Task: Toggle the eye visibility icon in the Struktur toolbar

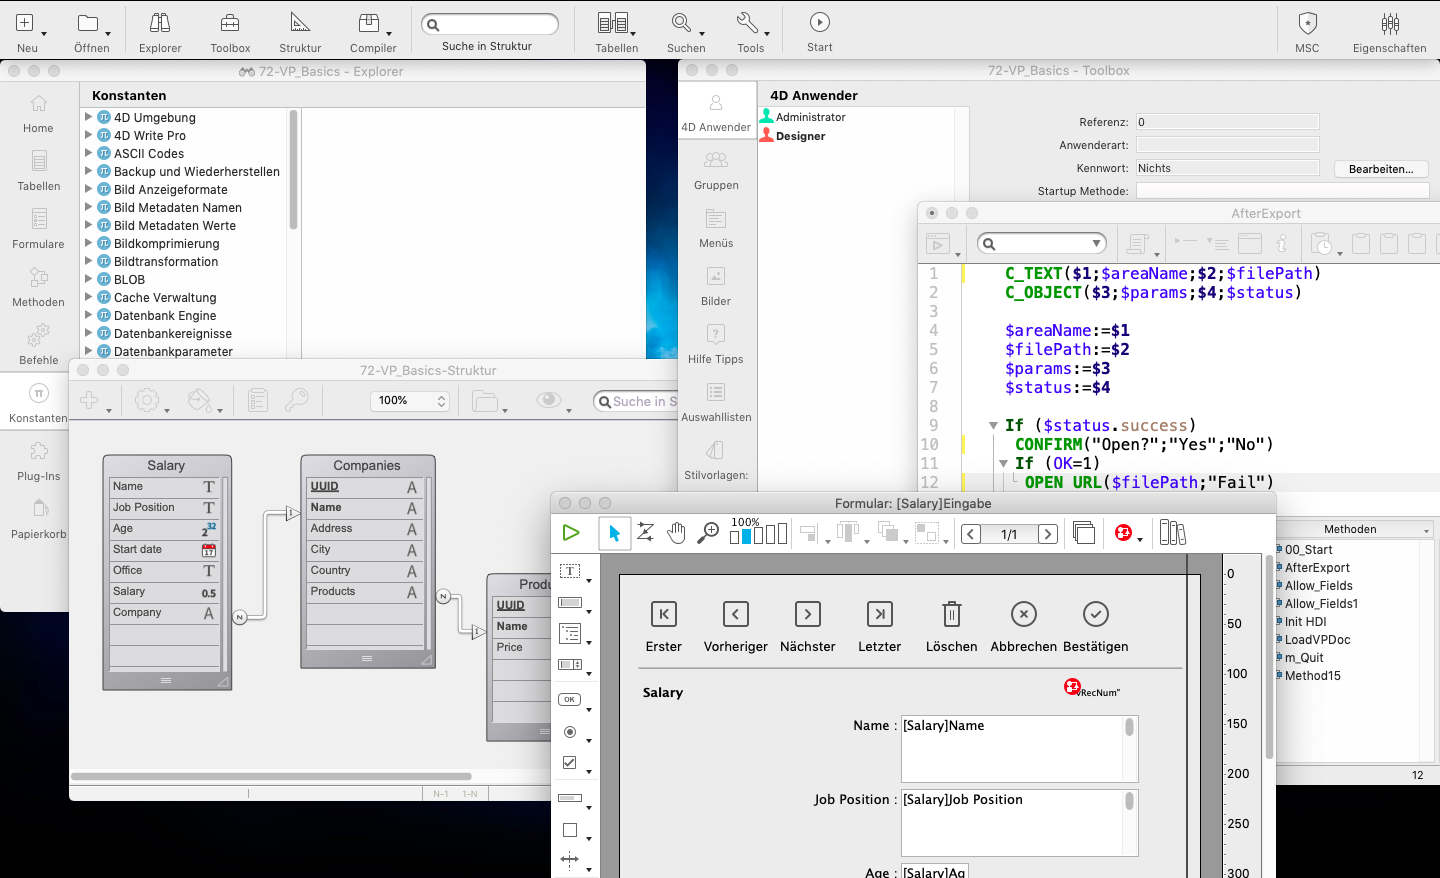Action: tap(548, 400)
